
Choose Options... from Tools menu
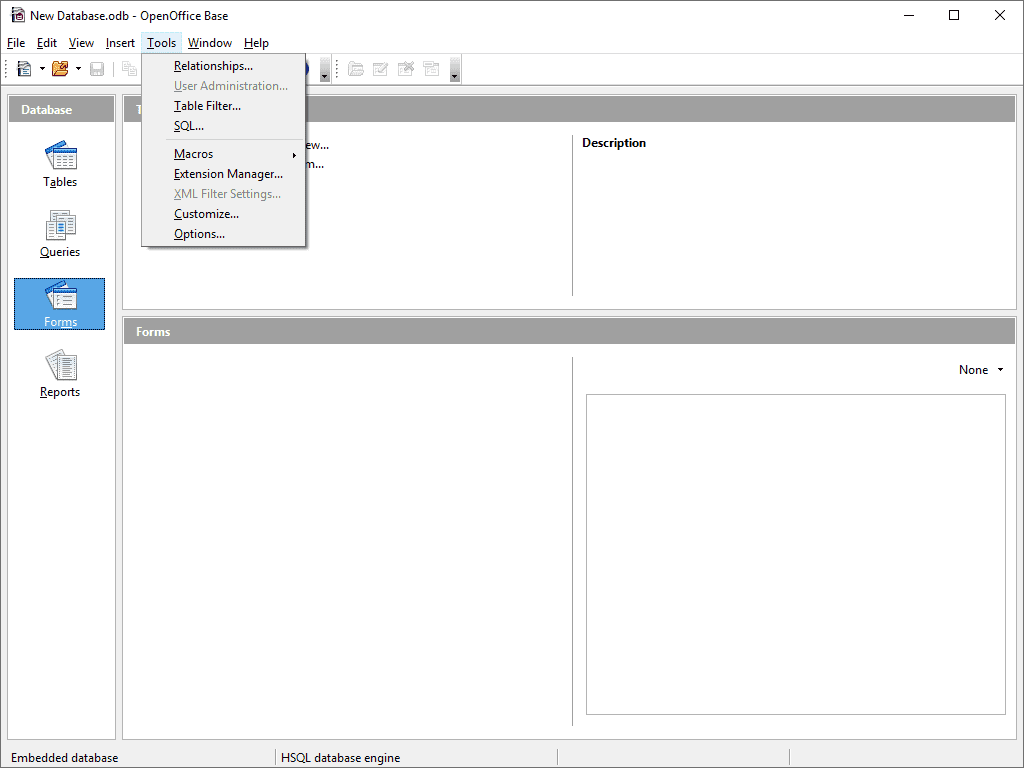tap(223, 234)
